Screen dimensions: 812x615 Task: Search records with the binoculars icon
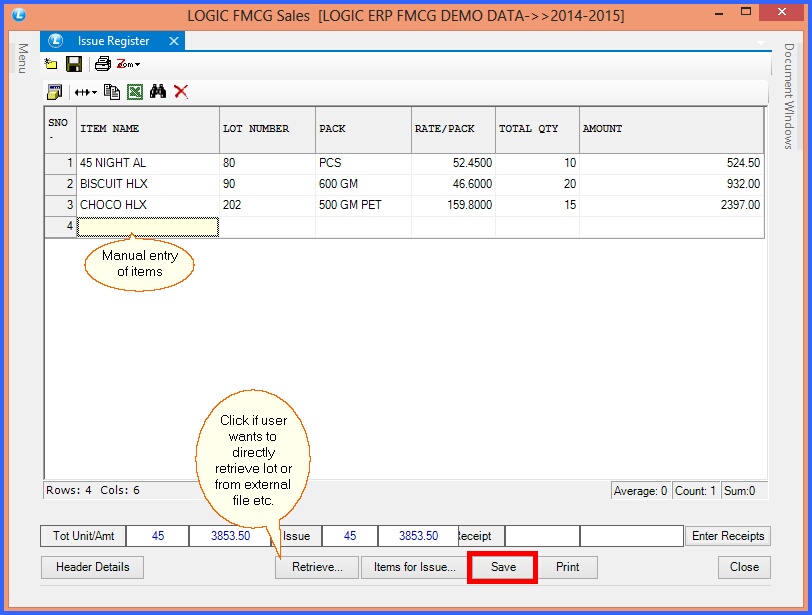point(158,91)
